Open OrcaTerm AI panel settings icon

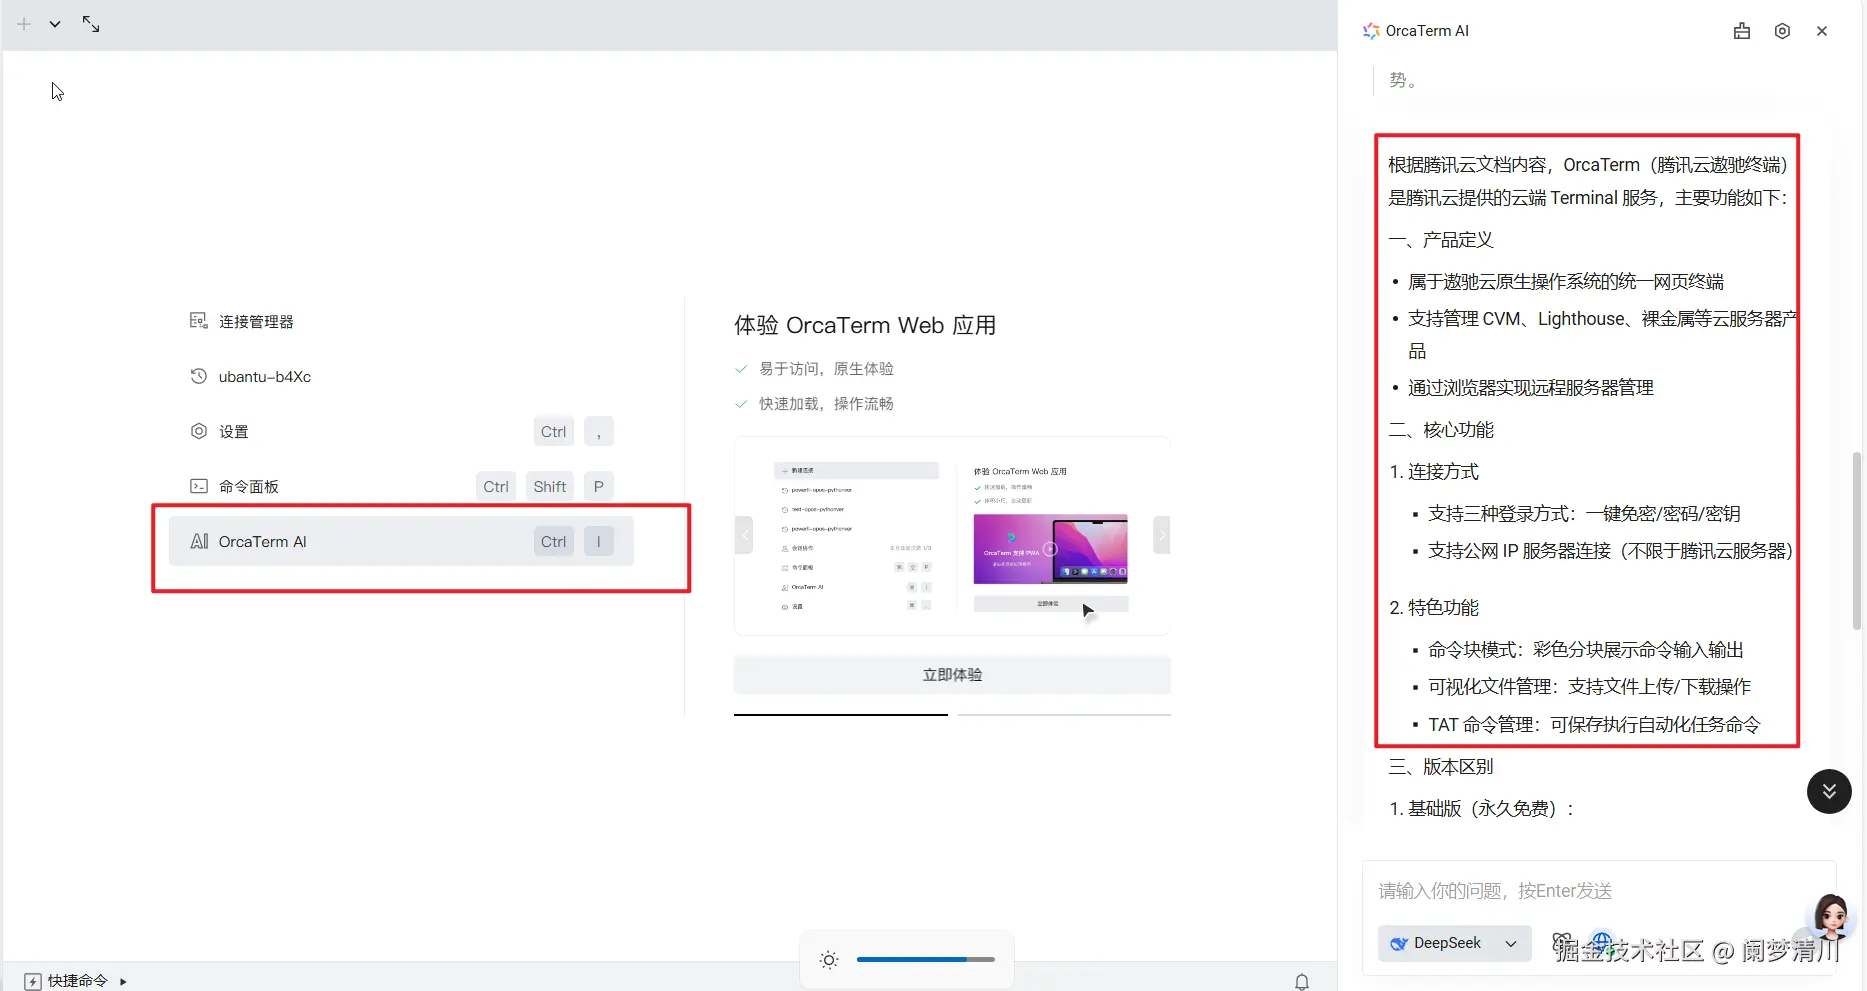point(1782,31)
